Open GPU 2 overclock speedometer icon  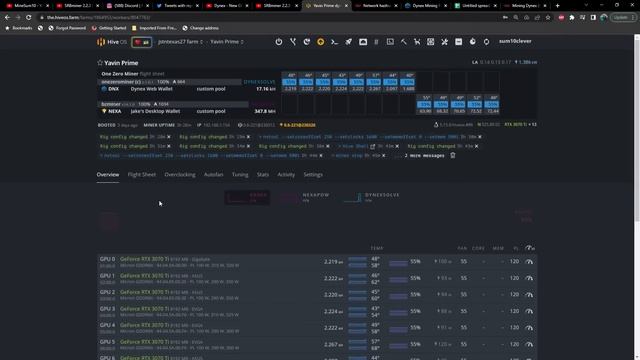coord(529,295)
